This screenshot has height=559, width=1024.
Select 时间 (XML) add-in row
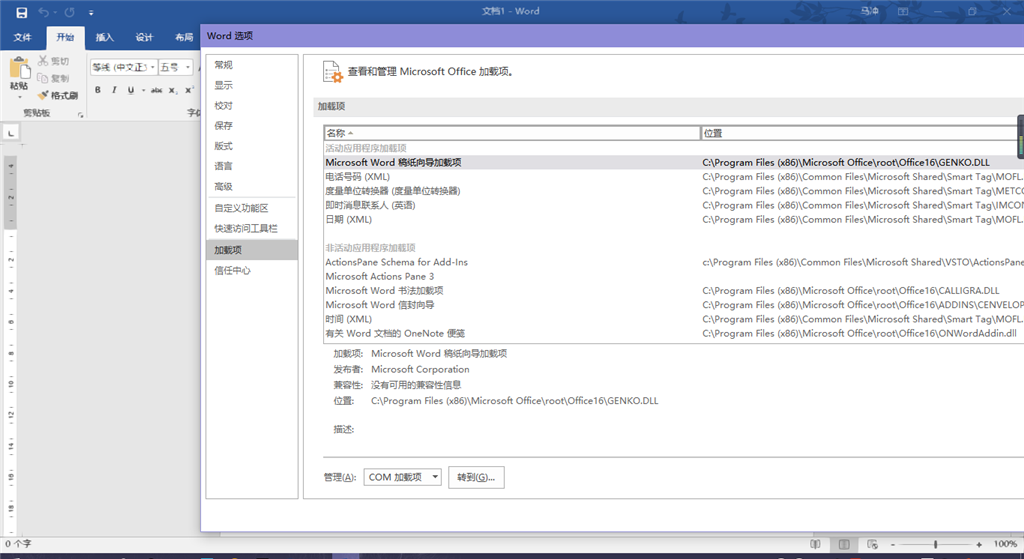click(673, 319)
